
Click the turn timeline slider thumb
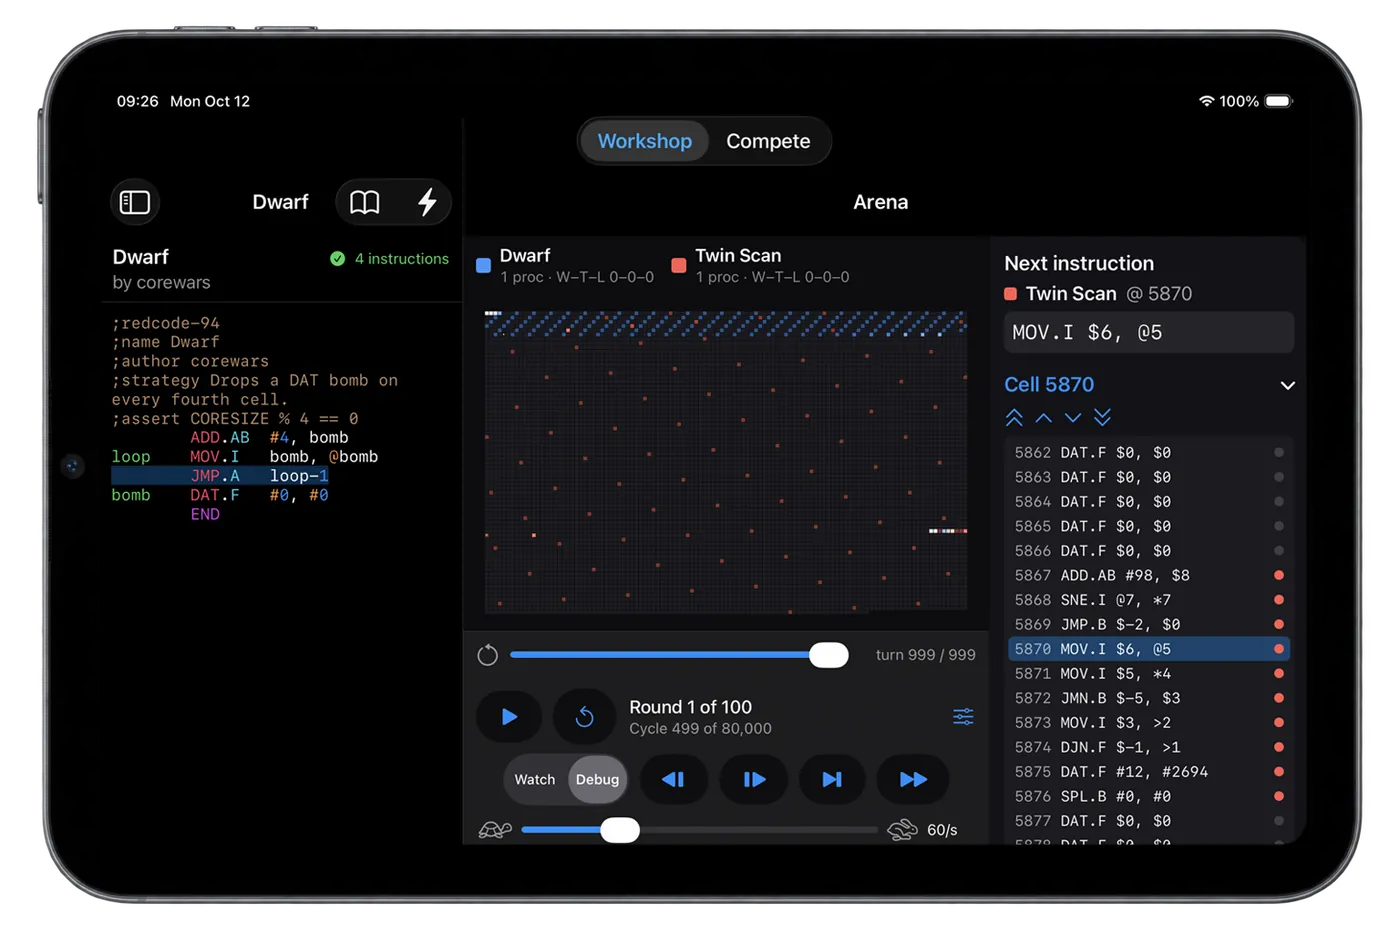pos(828,655)
